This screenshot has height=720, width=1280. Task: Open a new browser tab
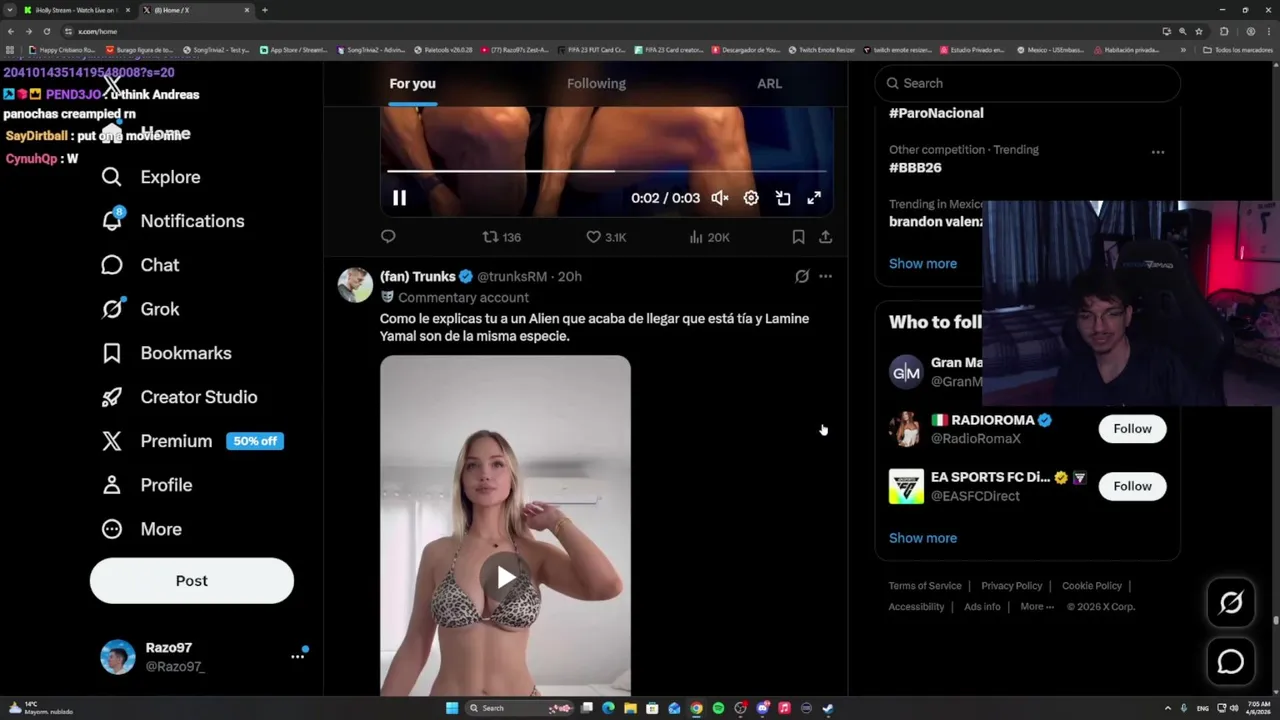point(265,10)
